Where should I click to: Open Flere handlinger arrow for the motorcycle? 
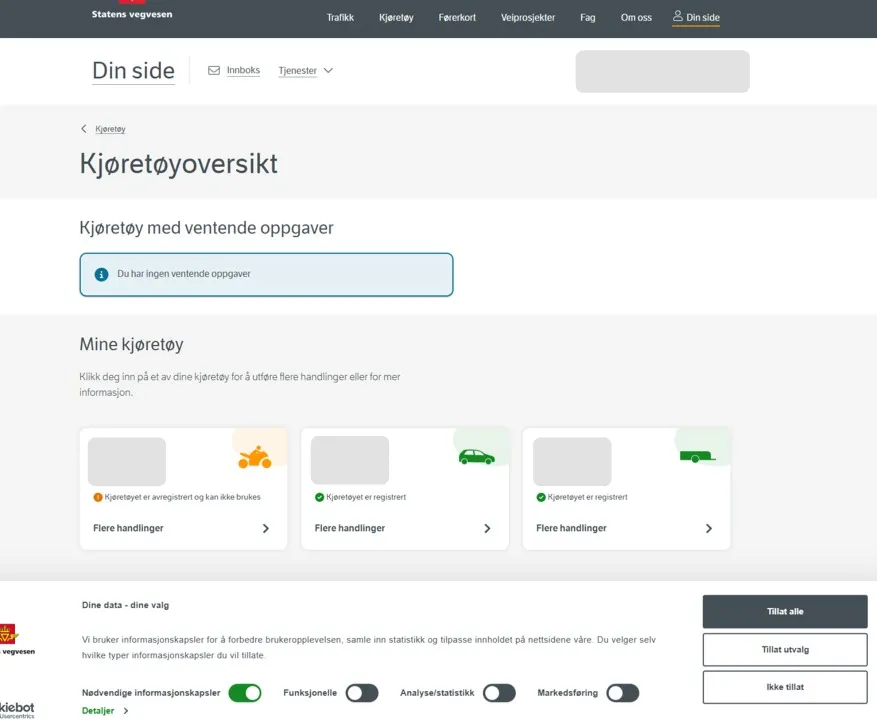pos(266,528)
